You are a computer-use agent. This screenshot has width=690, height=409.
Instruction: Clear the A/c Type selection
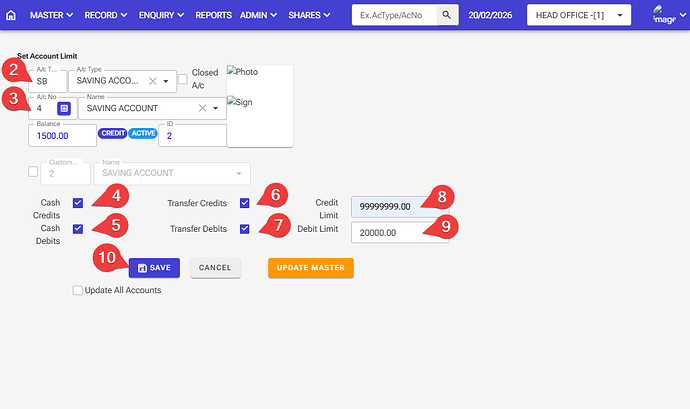coord(153,81)
